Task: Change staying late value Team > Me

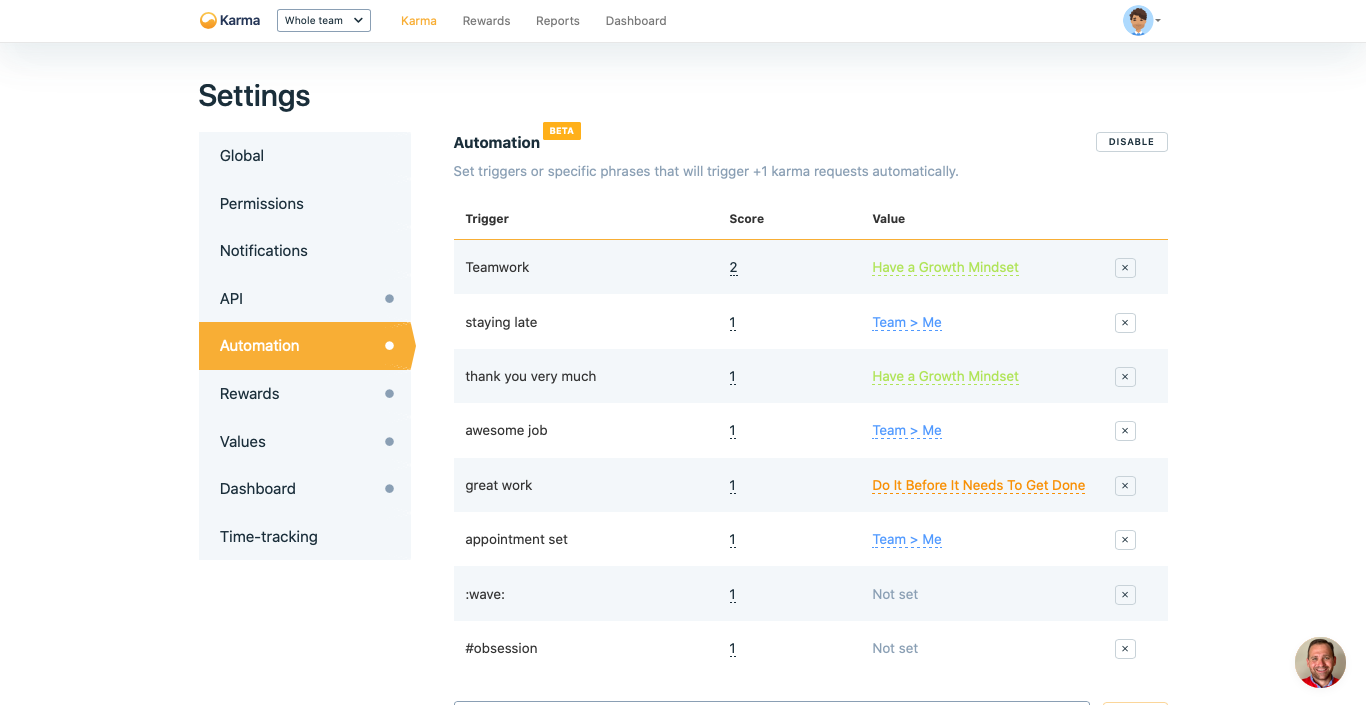Action: [x=907, y=323]
